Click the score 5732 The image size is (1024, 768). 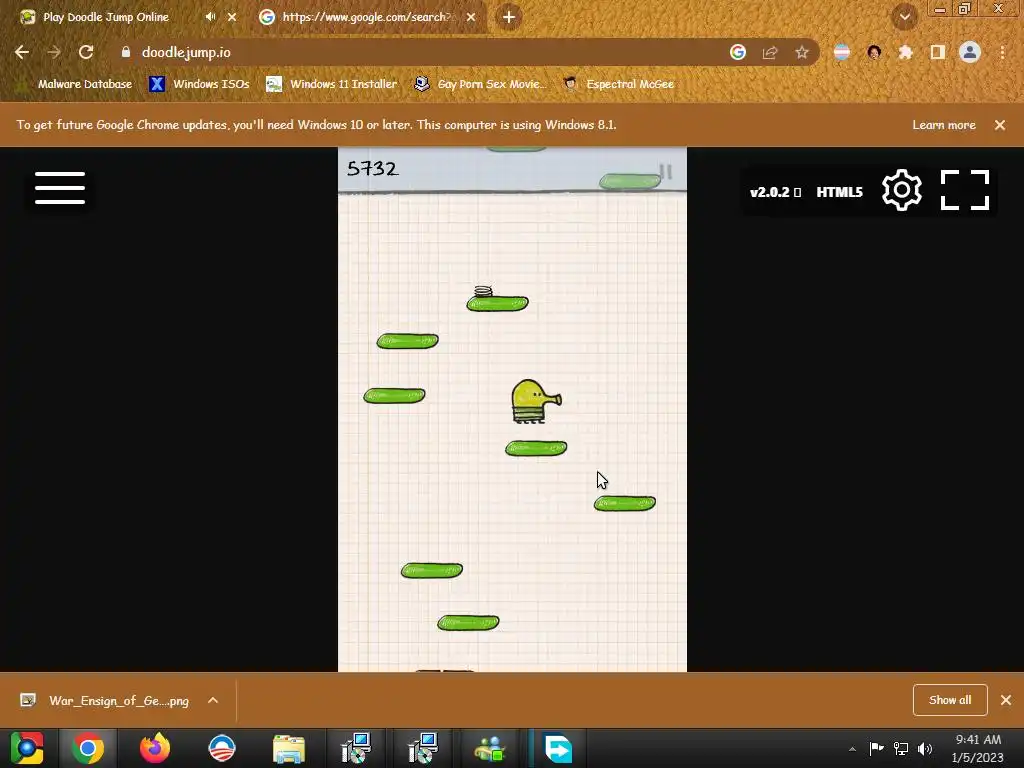pyautogui.click(x=372, y=168)
